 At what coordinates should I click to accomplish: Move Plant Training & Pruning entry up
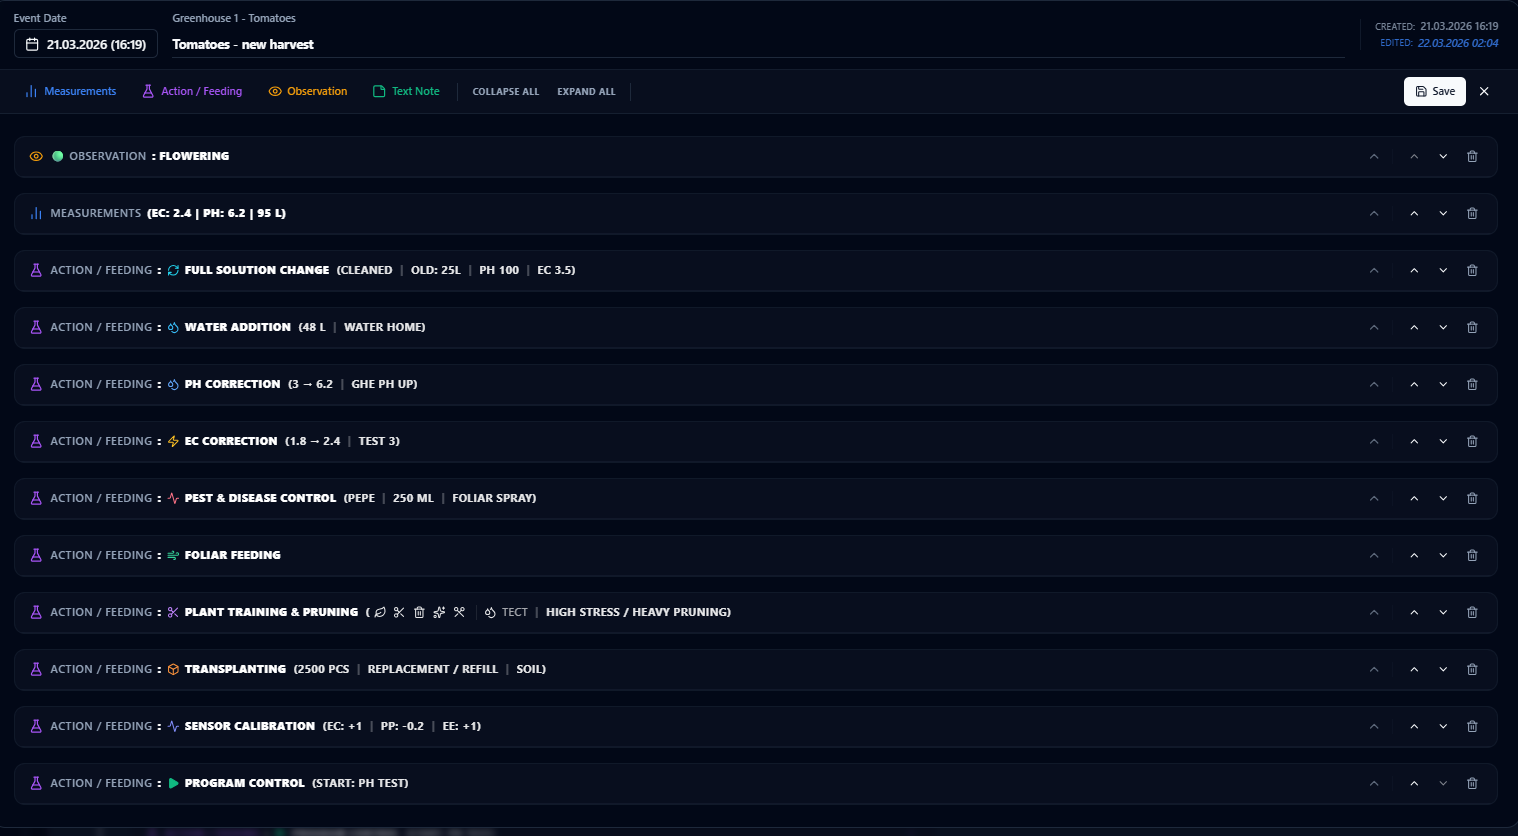pyautogui.click(x=1414, y=612)
